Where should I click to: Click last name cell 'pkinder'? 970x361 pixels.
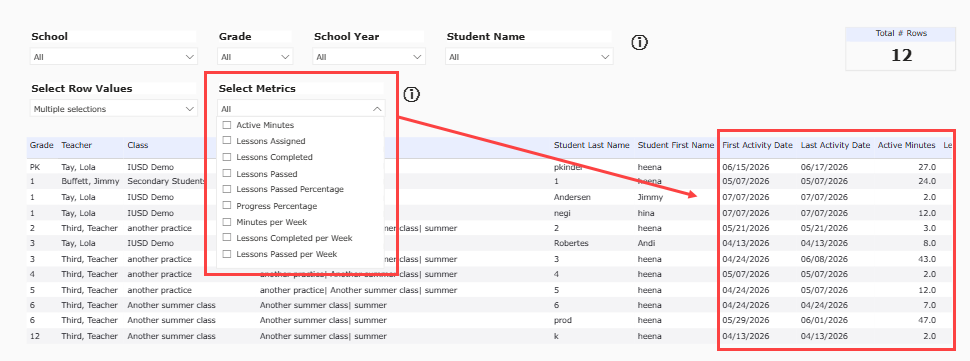pos(568,167)
